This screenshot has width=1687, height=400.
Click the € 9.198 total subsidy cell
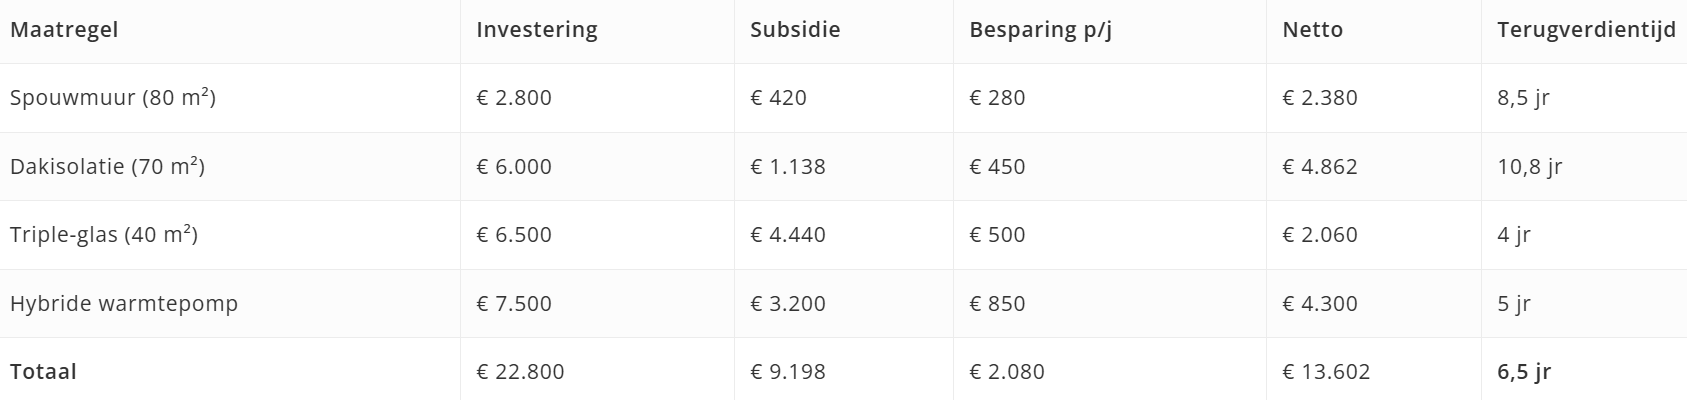(788, 372)
